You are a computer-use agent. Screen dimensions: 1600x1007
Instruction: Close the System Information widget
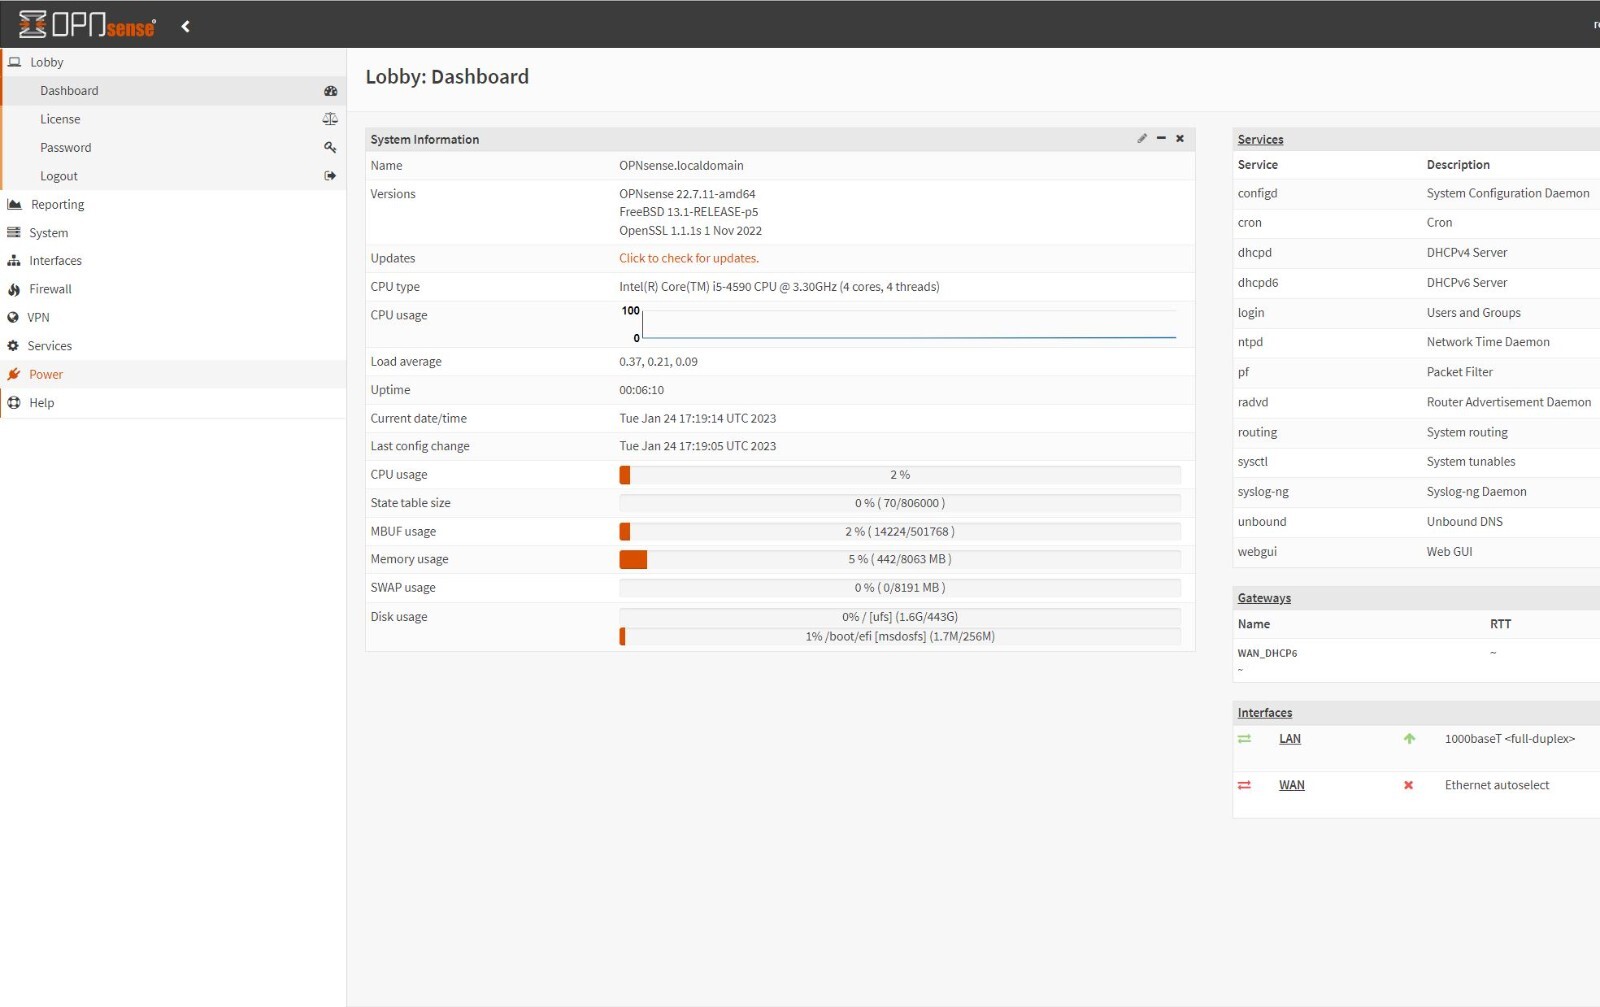coord(1180,139)
